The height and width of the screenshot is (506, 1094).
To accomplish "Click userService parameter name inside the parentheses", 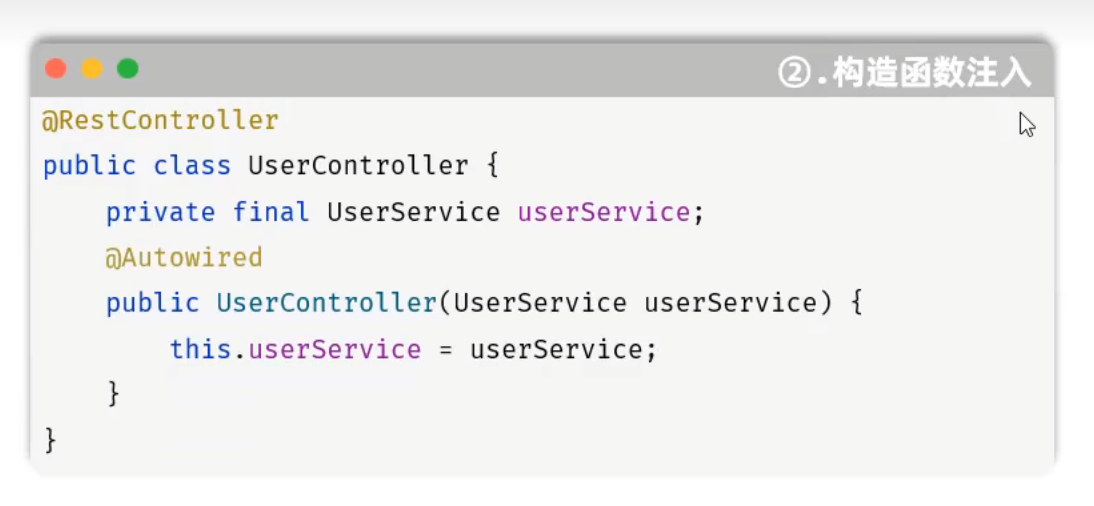I will click(730, 303).
